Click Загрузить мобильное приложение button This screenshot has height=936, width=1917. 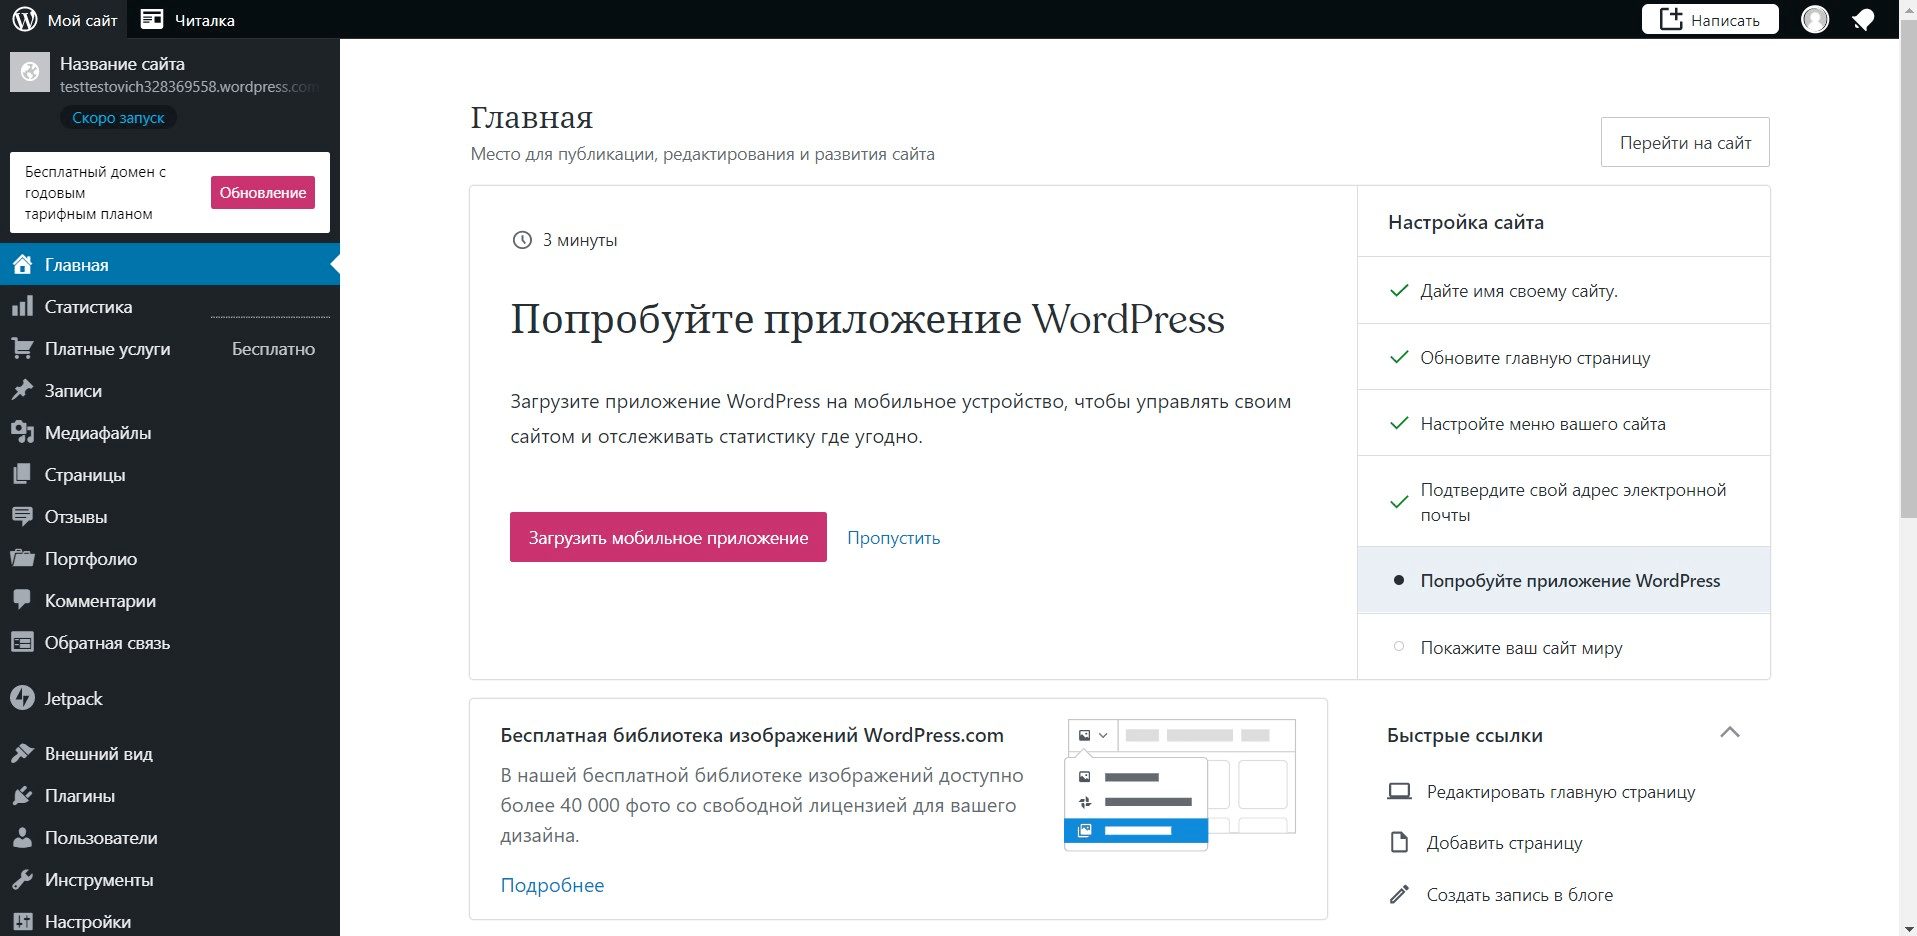668,537
